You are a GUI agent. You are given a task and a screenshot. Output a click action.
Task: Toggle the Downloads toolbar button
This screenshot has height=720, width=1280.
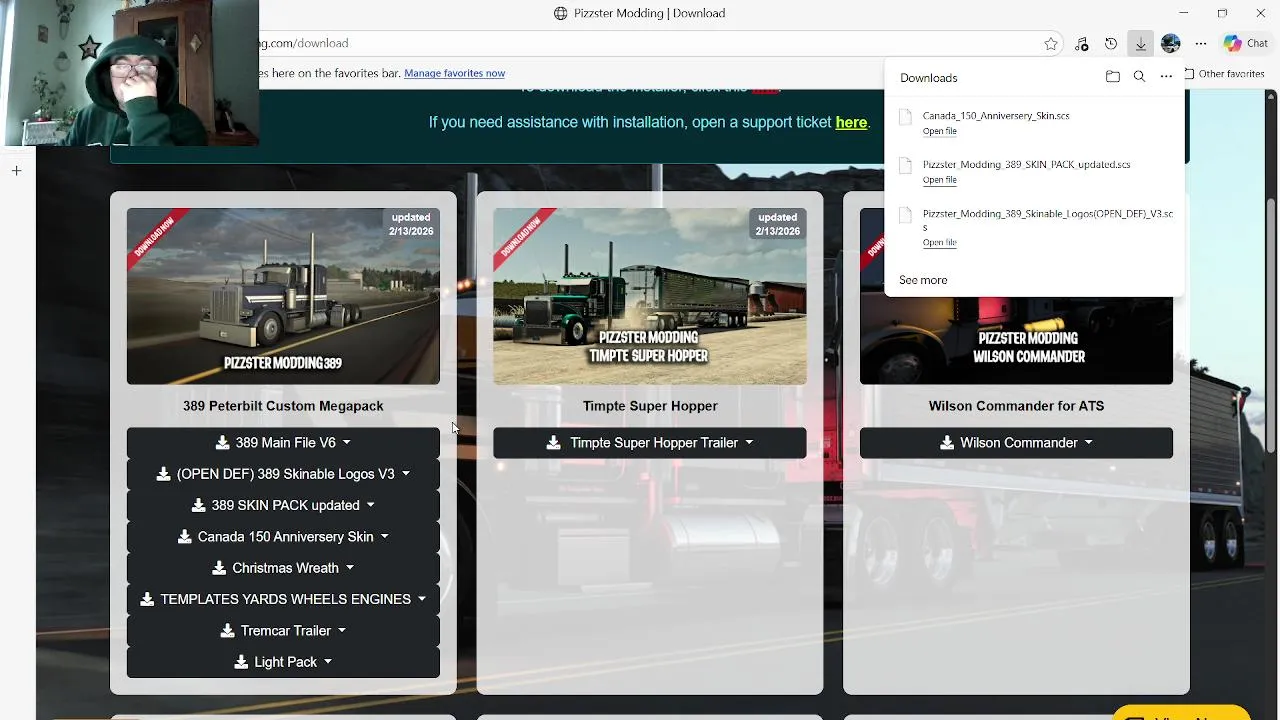(x=1140, y=44)
